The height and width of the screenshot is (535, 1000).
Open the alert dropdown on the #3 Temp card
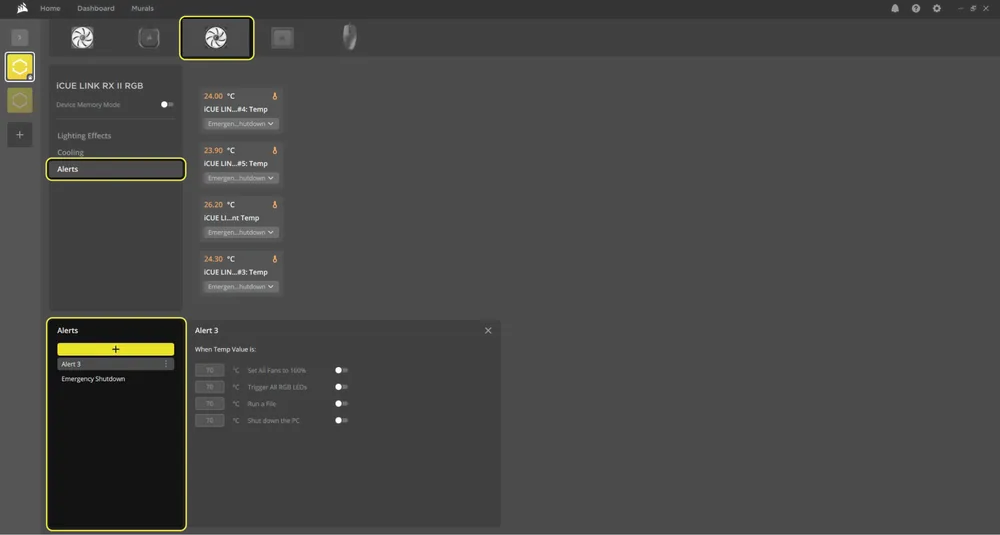click(240, 286)
